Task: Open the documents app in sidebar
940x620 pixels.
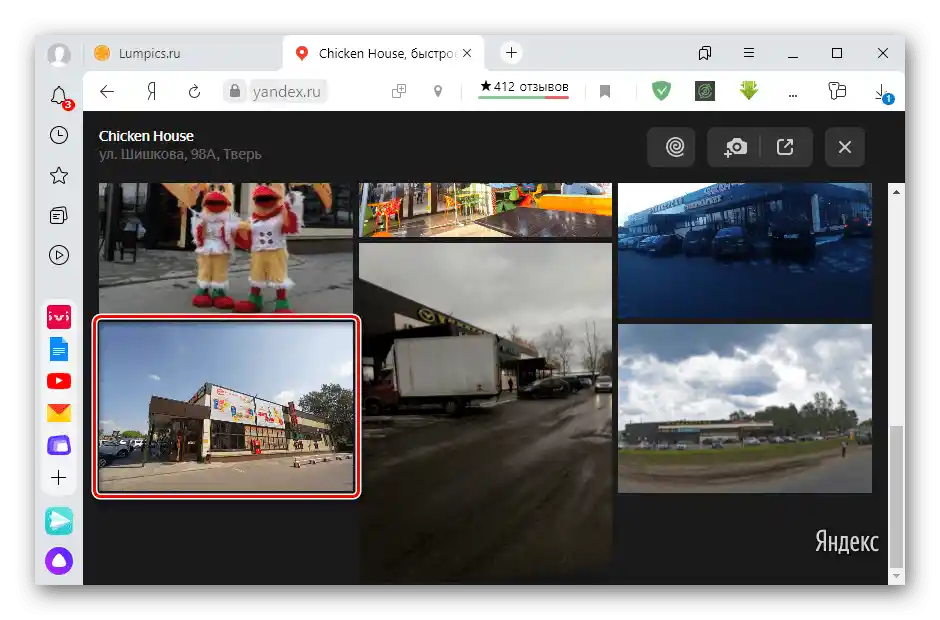Action: click(x=59, y=349)
